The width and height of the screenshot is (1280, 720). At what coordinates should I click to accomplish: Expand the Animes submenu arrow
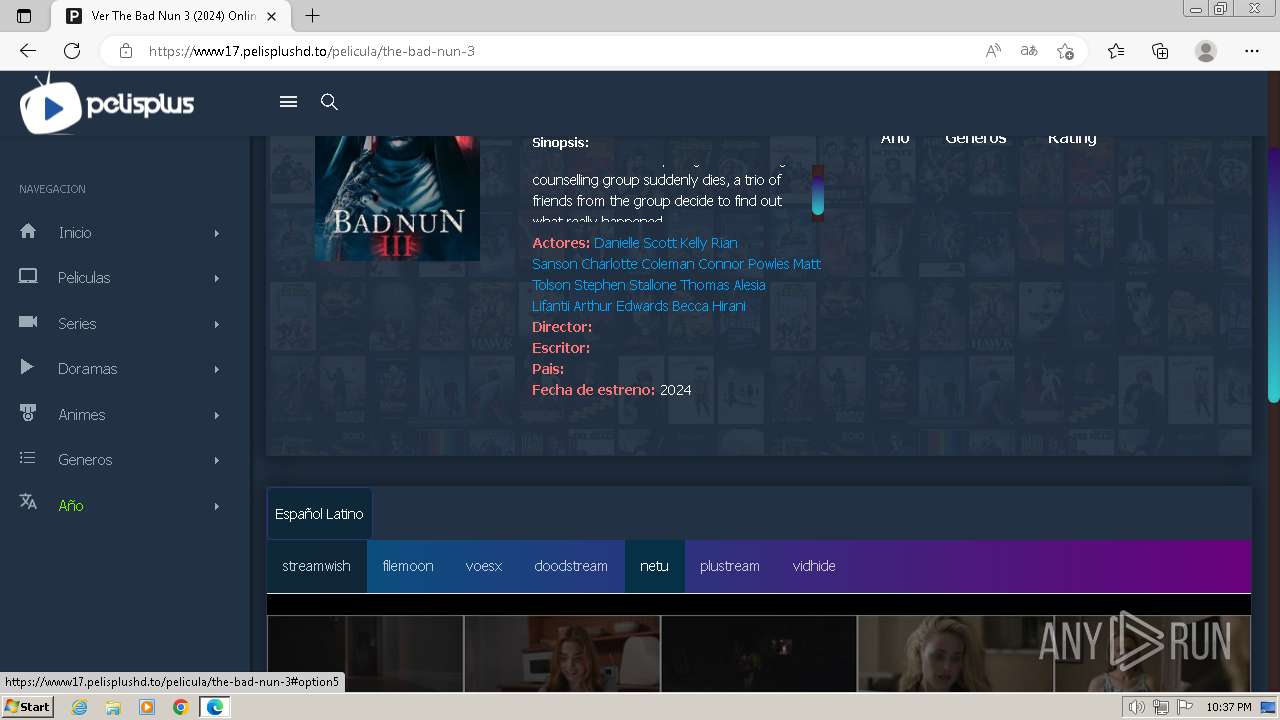tap(216, 415)
